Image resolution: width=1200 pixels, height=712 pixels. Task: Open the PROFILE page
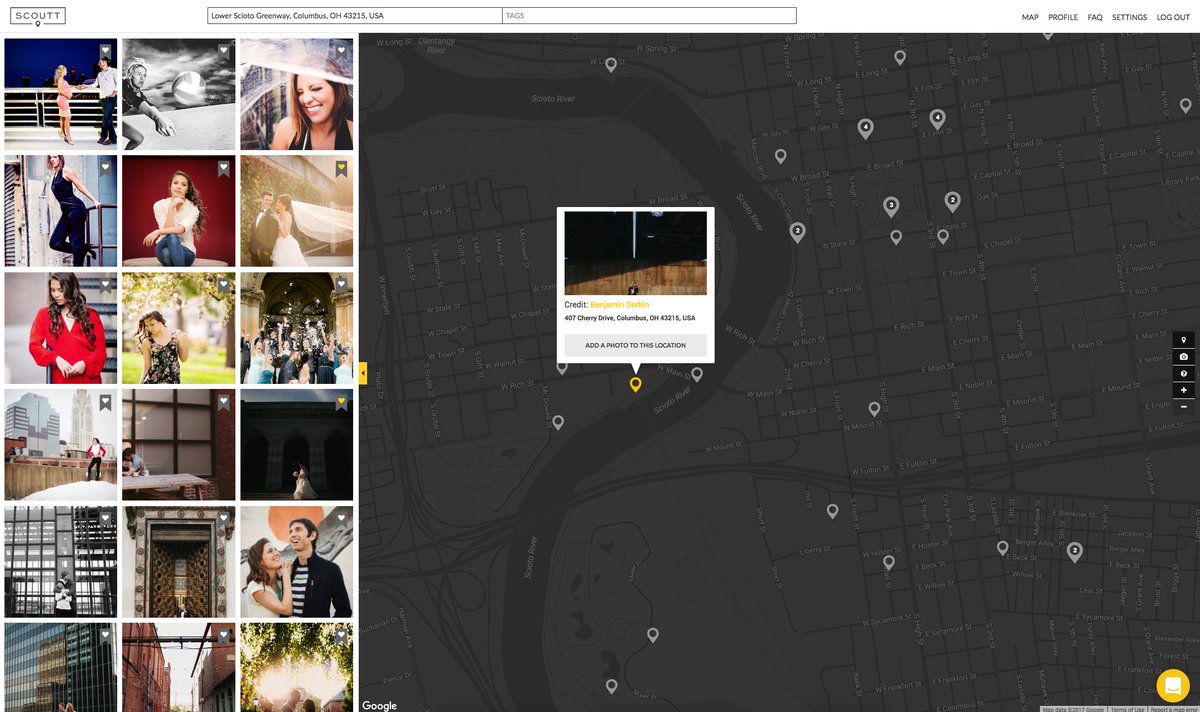tap(1063, 17)
